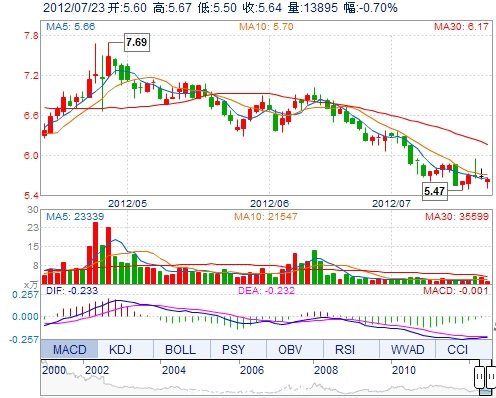496x398 pixels.
Task: Click 2008 on the timeline navigator
Action: (326, 370)
